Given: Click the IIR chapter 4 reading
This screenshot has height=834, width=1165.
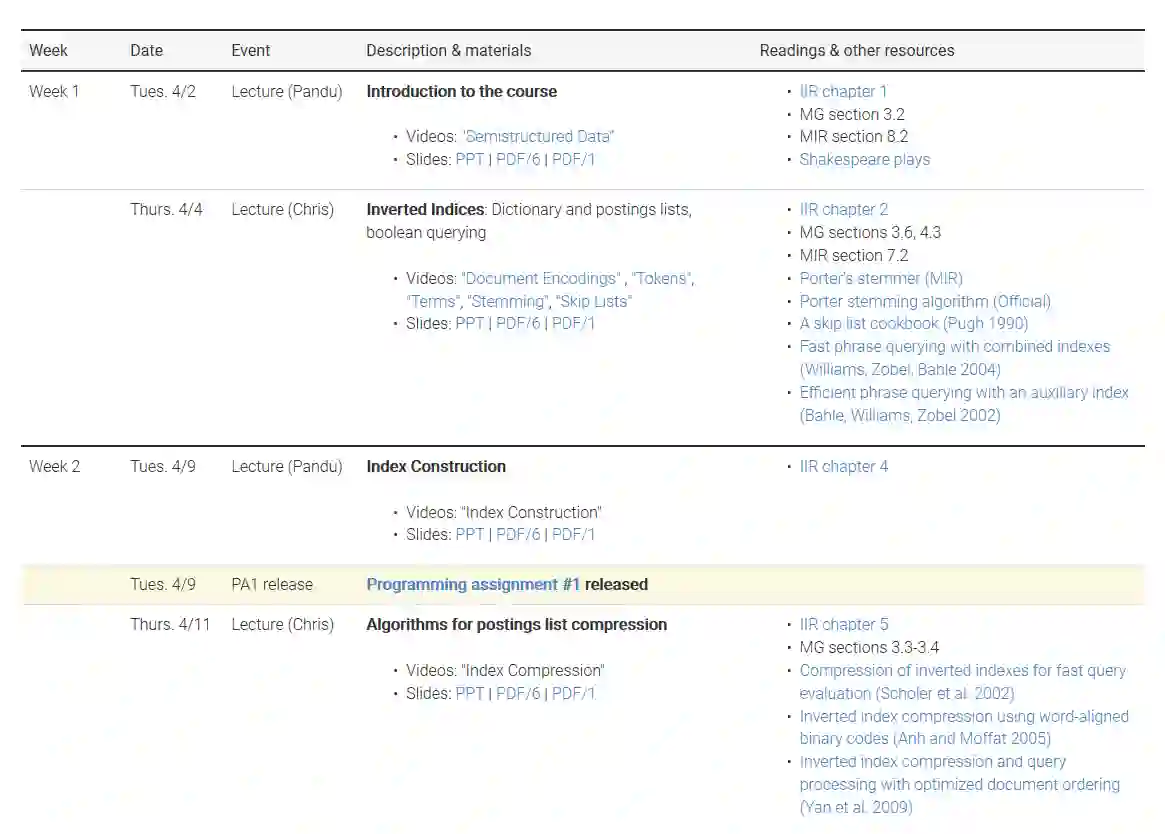Looking at the screenshot, I should click(843, 466).
